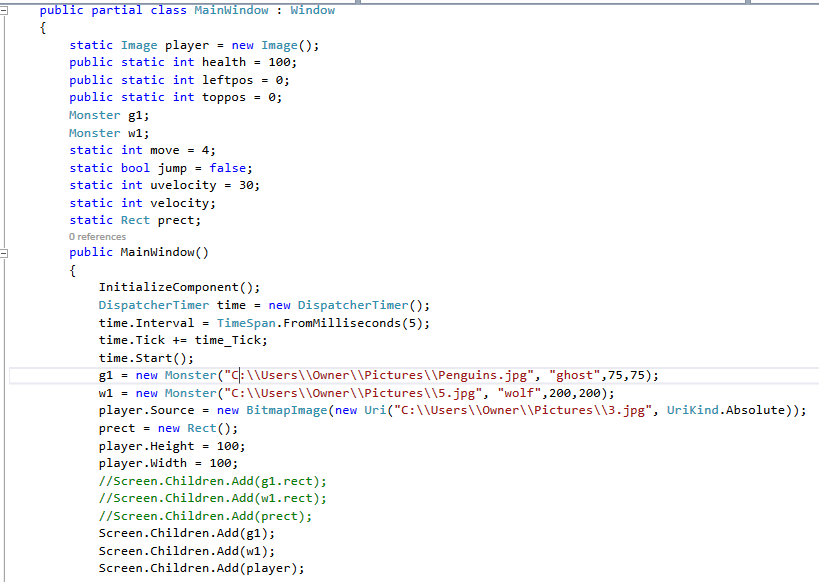Click the comment line adding w1.rect
This screenshot has width=819, height=582.
(x=213, y=498)
